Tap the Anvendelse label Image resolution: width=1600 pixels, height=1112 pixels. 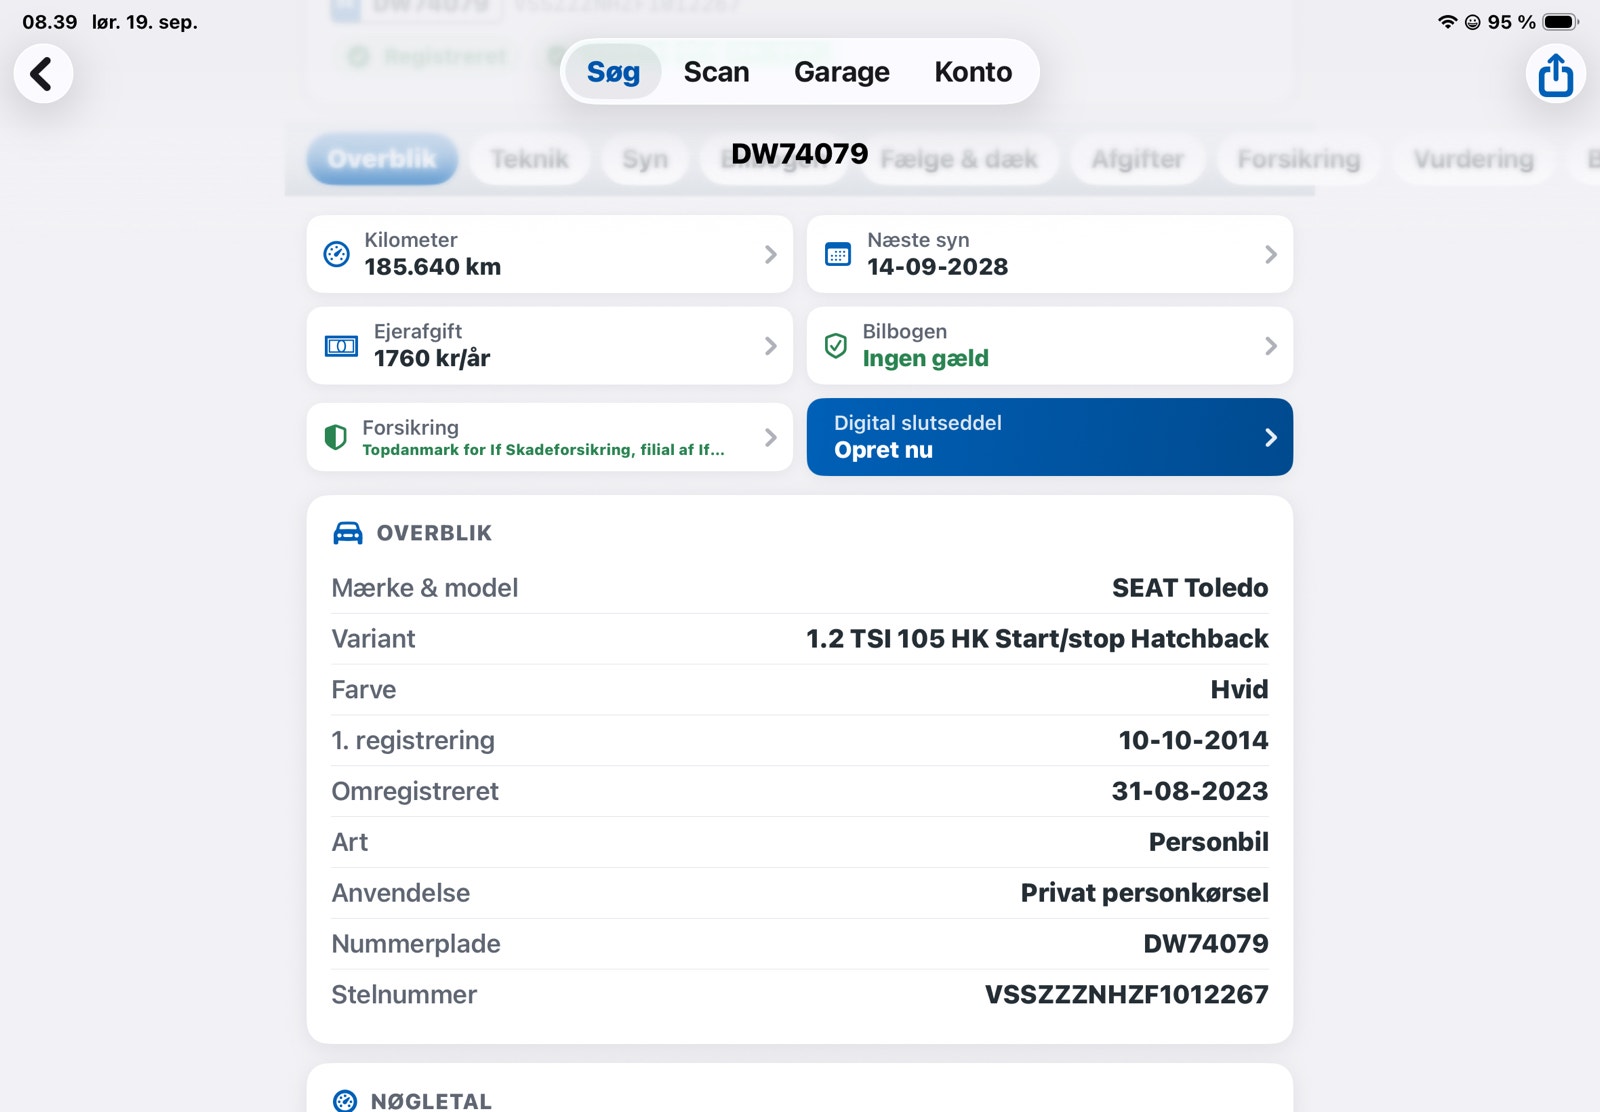pyautogui.click(x=401, y=893)
